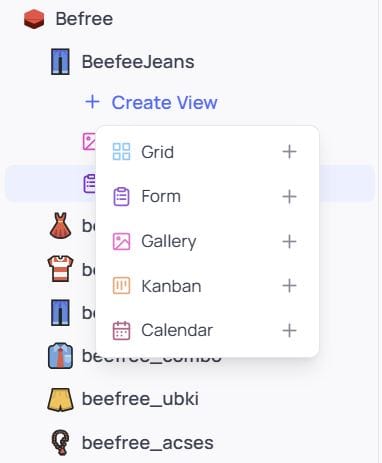Click the Calendar icon in menu
Viewport: 382px width, 463px height.
pyautogui.click(x=121, y=330)
